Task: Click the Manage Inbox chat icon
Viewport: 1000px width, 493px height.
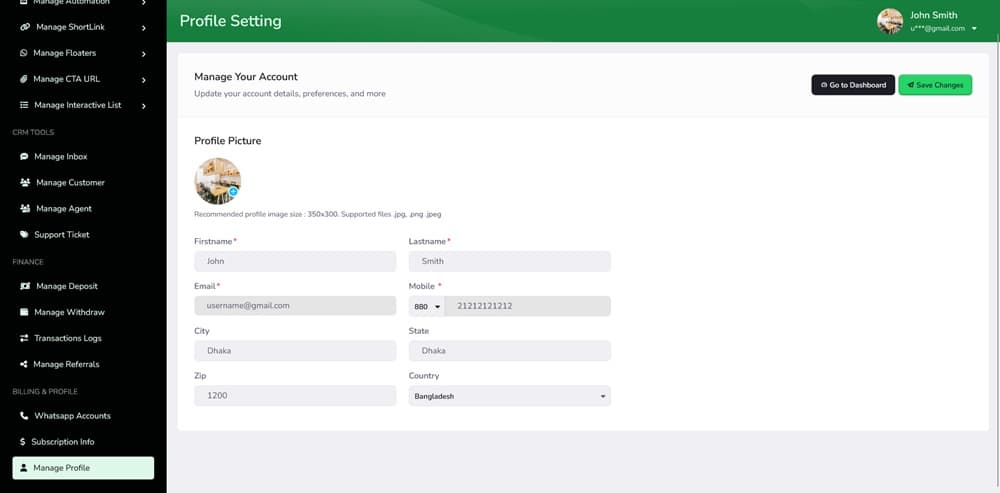Action: pyautogui.click(x=24, y=157)
